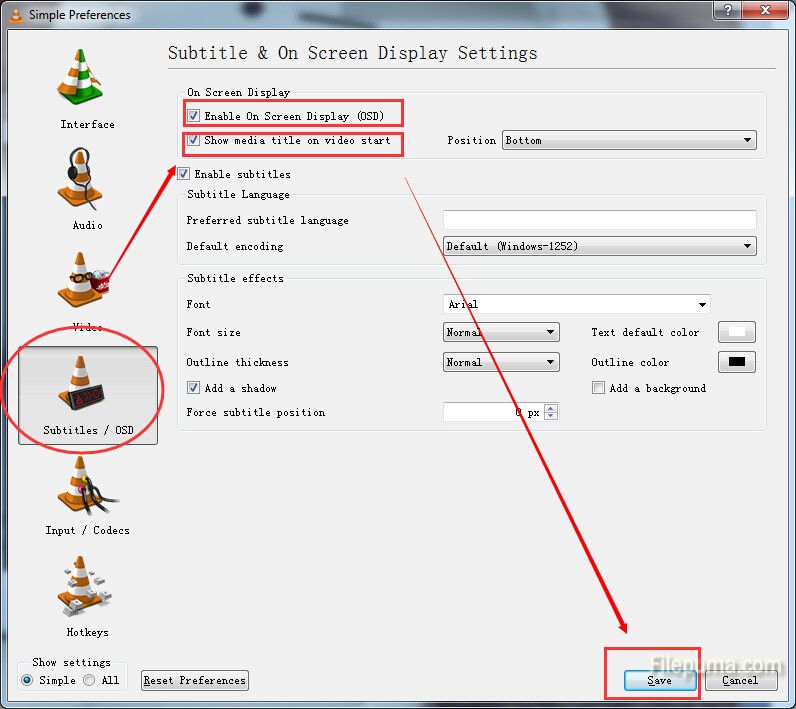Pick the black Outline color swatch

[737, 362]
